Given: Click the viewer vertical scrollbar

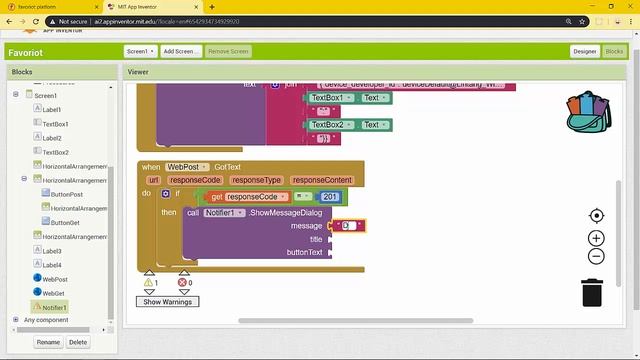Looking at the screenshot, I should pos(618,233).
